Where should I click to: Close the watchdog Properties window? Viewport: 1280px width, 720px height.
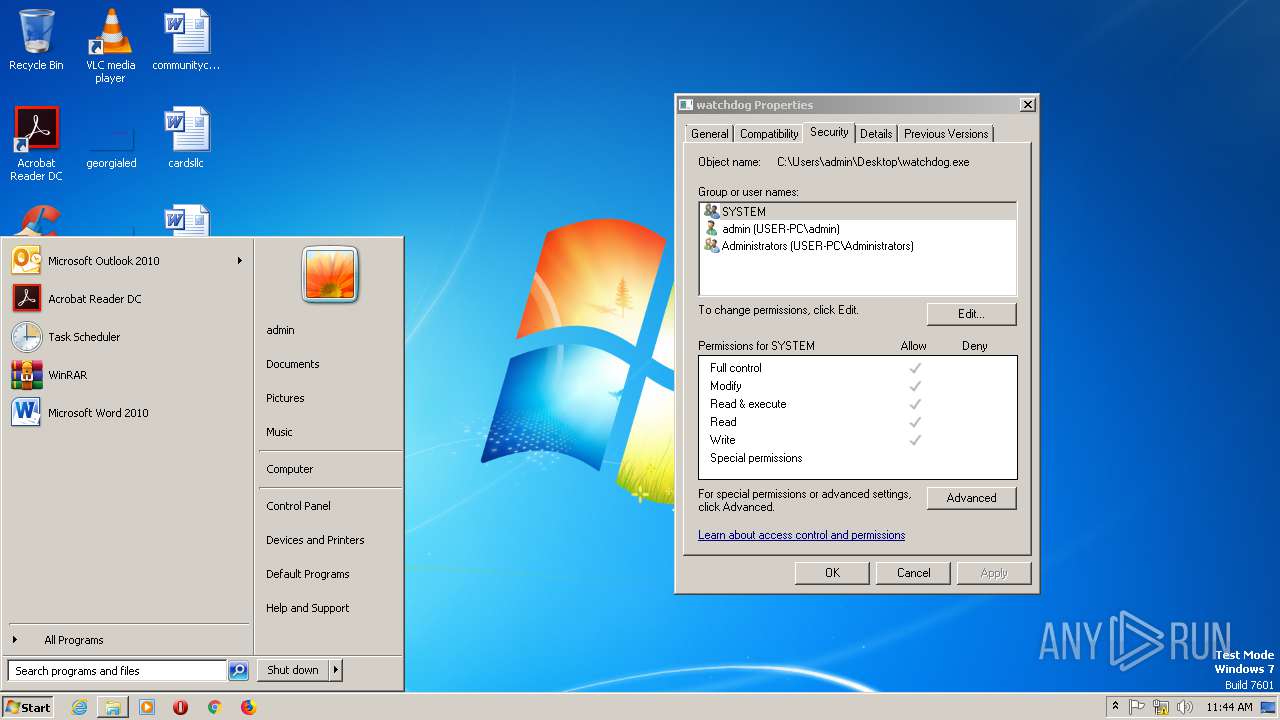tap(1027, 105)
